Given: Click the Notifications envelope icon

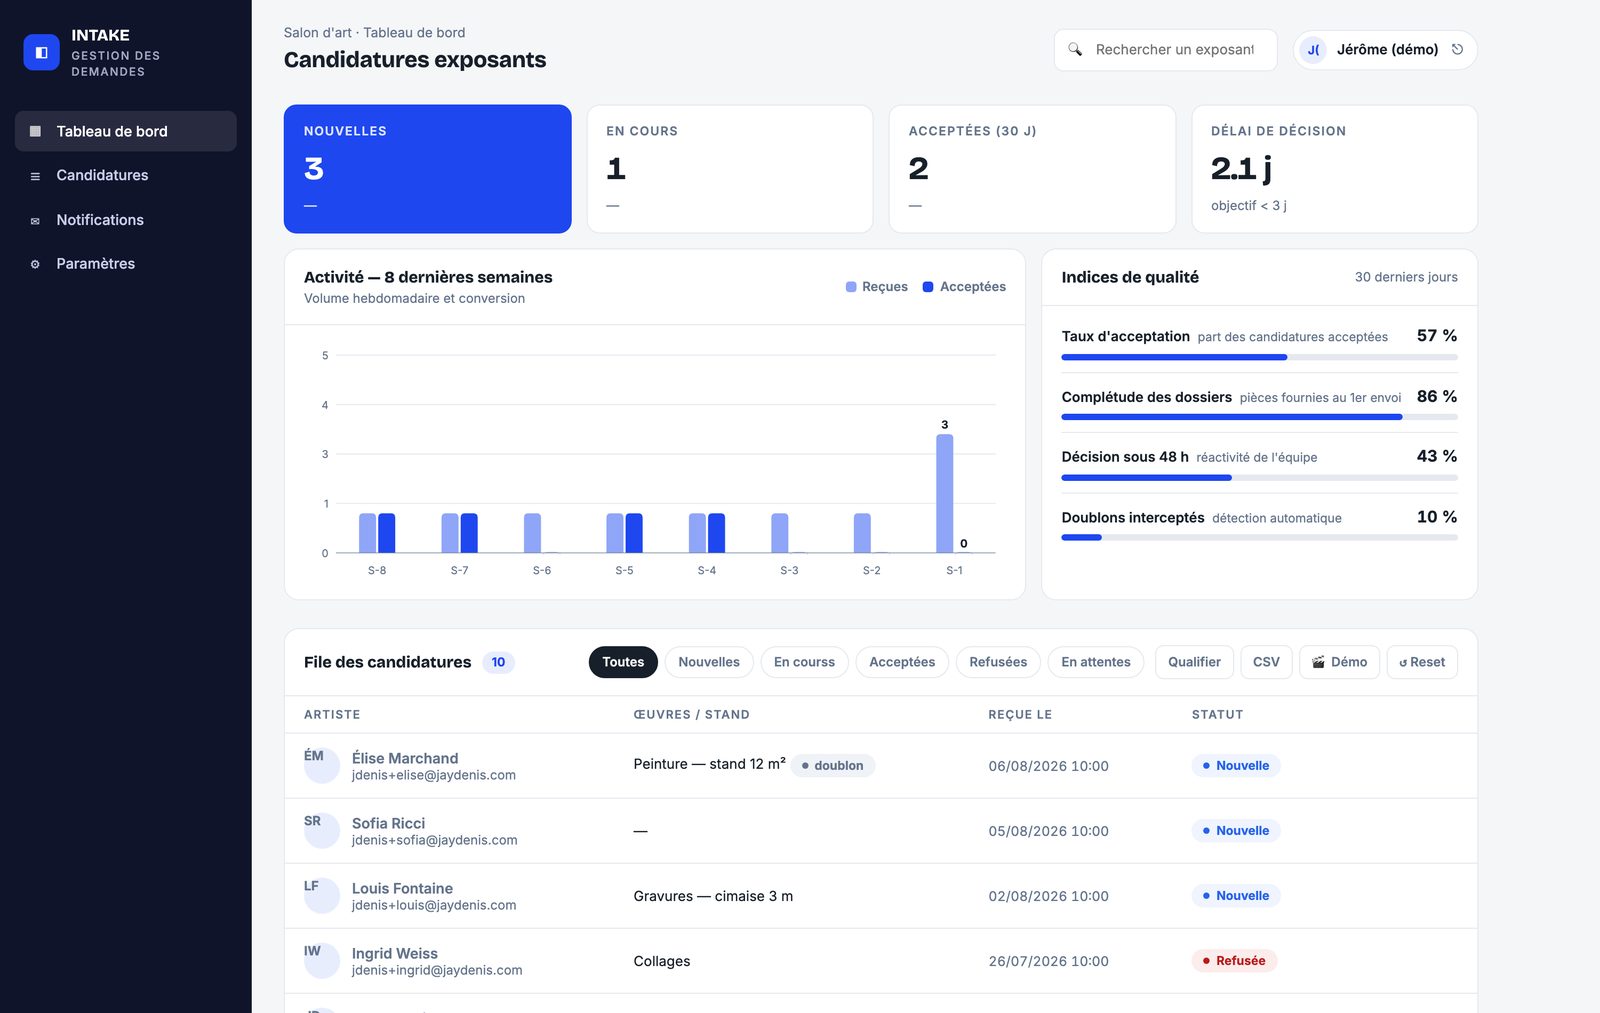Looking at the screenshot, I should pyautogui.click(x=35, y=221).
